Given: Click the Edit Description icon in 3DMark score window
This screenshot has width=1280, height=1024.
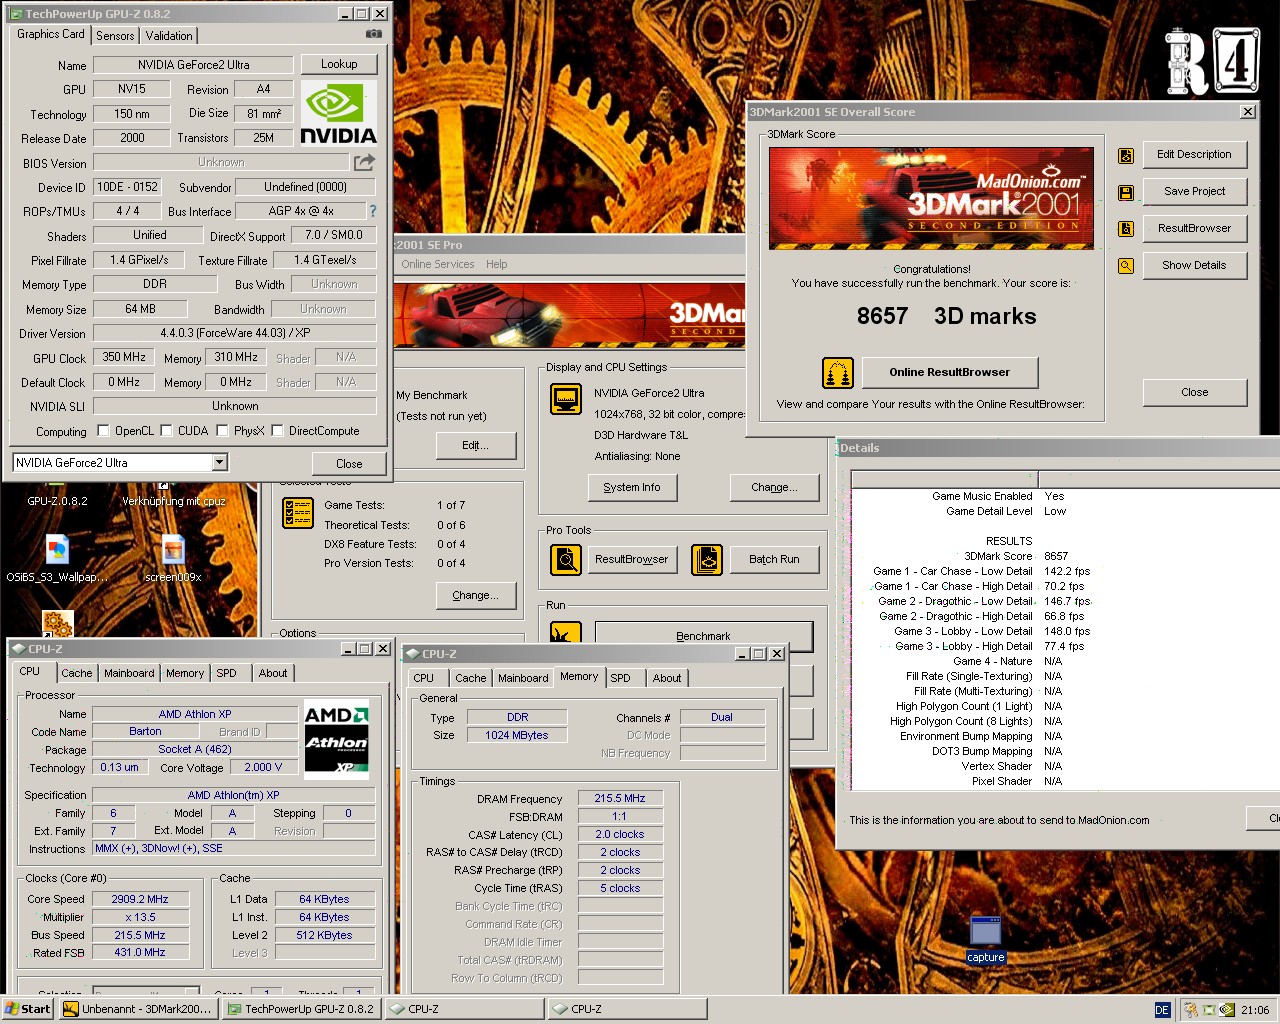Looking at the screenshot, I should click(x=1126, y=155).
